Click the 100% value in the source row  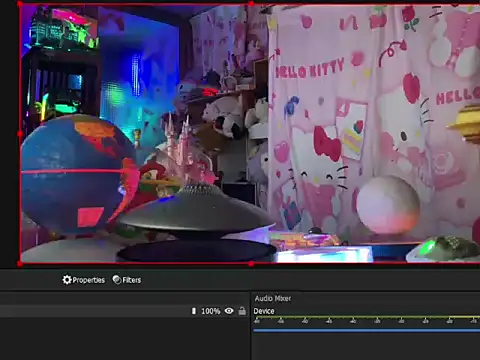tap(211, 311)
